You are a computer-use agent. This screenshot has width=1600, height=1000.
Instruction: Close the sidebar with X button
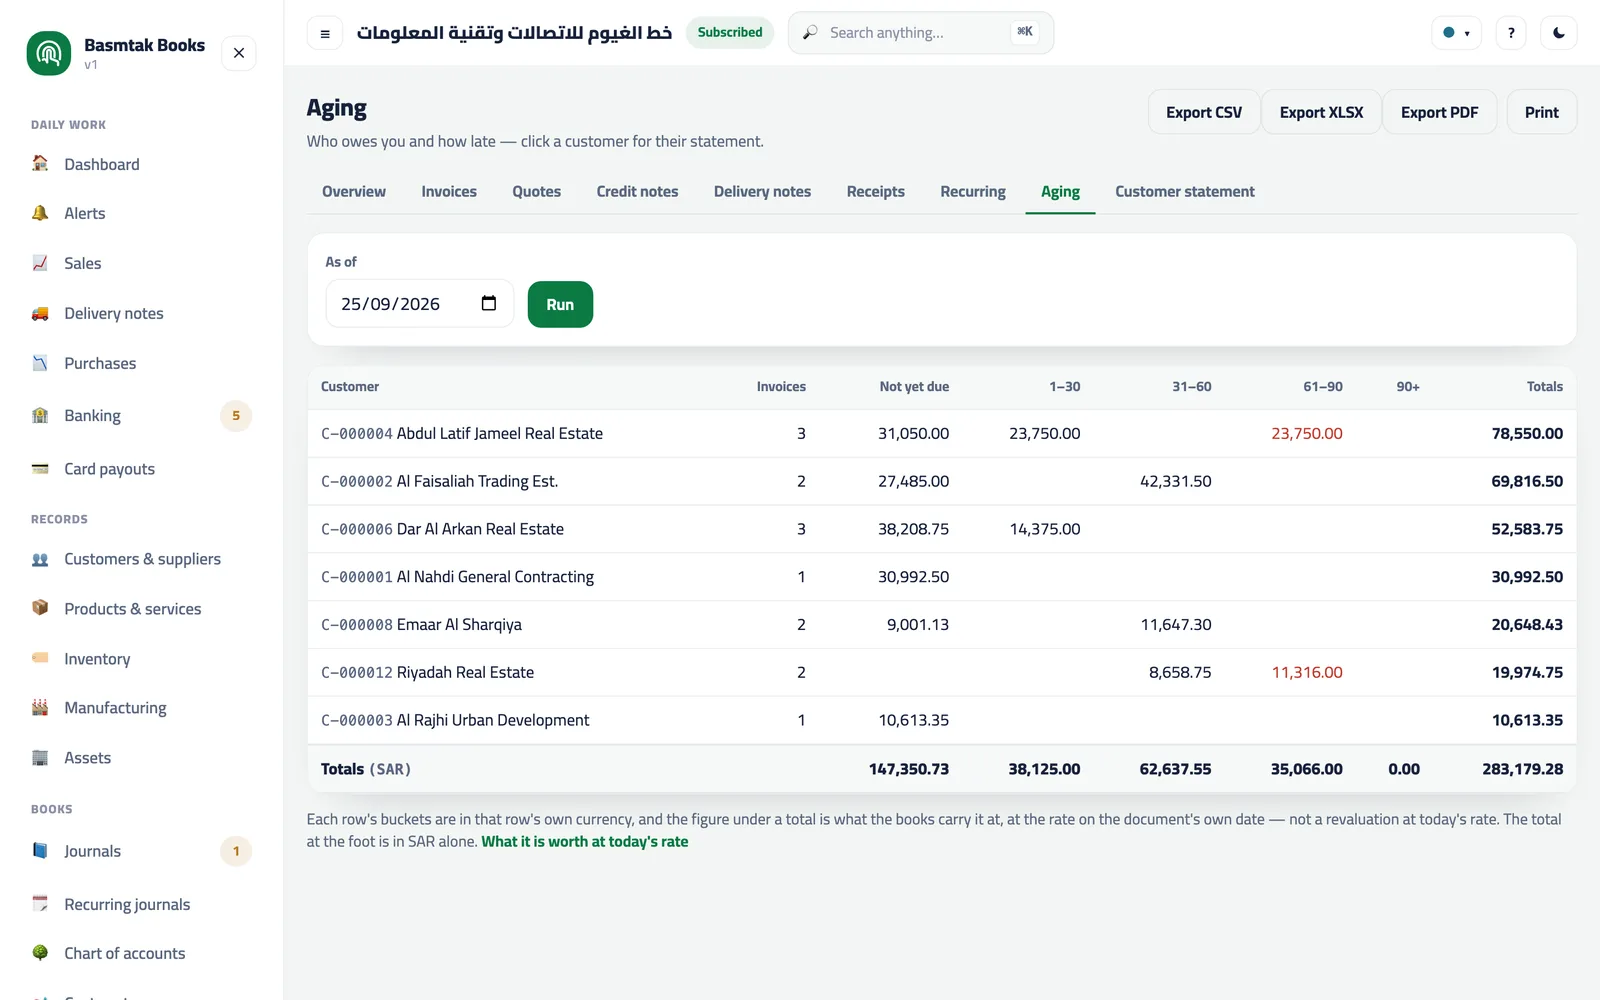(x=239, y=53)
